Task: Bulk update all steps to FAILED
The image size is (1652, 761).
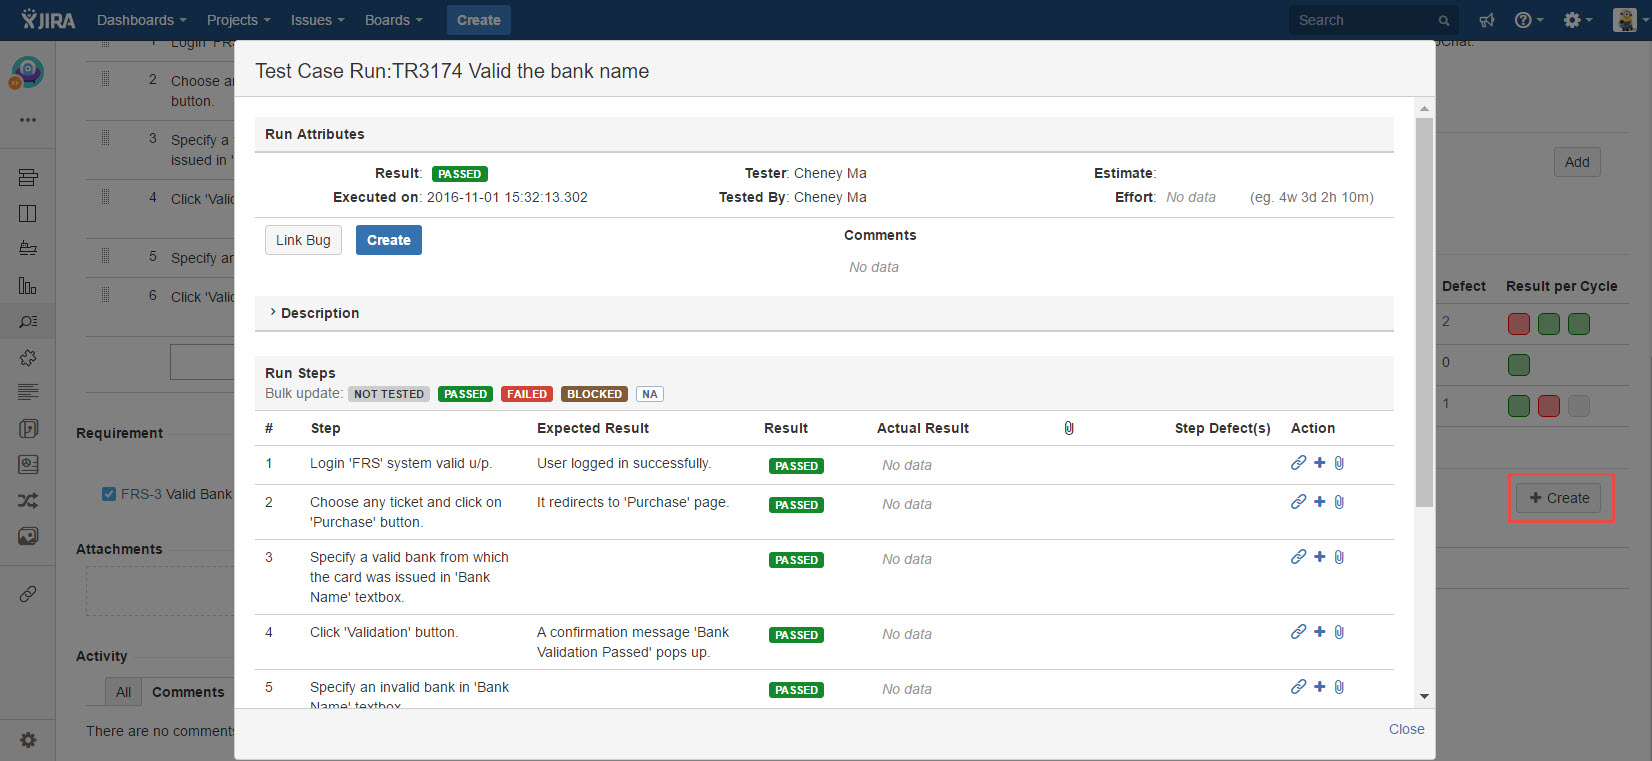Action: [x=527, y=394]
